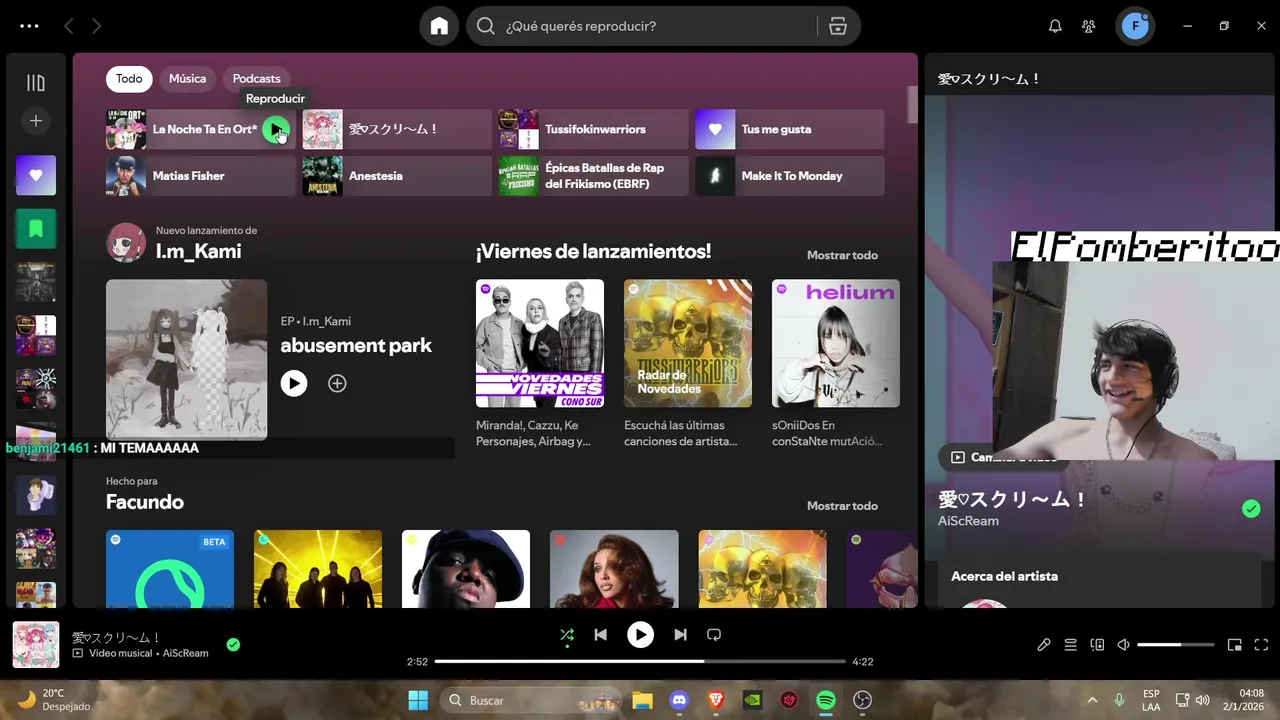Play abusement park EP
The image size is (1280, 720).
point(294,383)
